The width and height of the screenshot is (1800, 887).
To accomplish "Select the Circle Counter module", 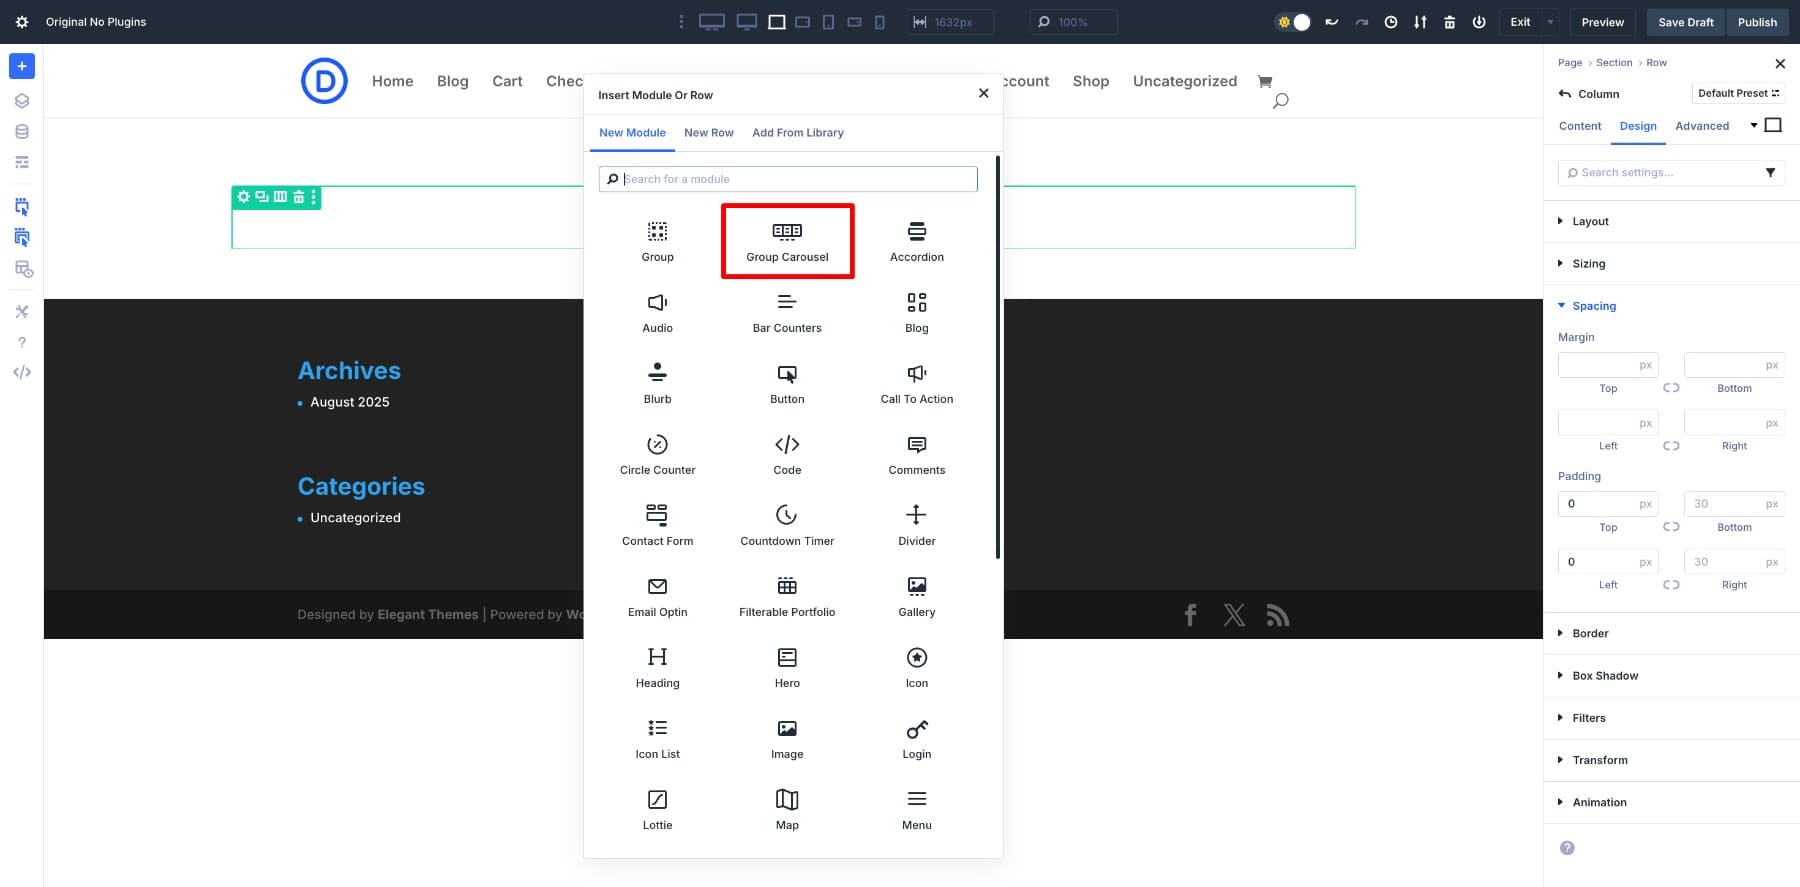I will pos(657,454).
